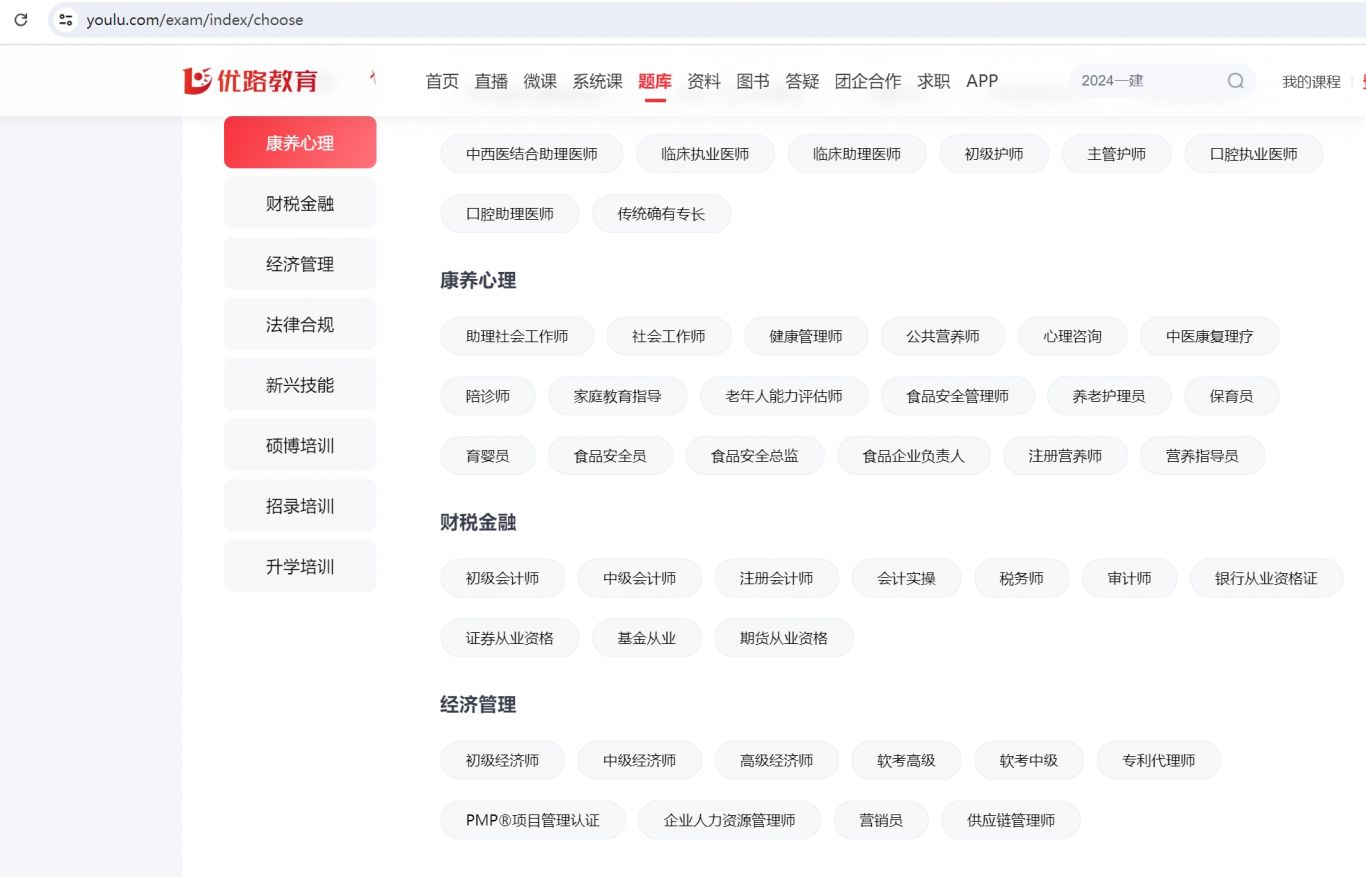Screen dimensions: 1366x877
Task: Choose 临床执业医师 exam
Action: (705, 154)
